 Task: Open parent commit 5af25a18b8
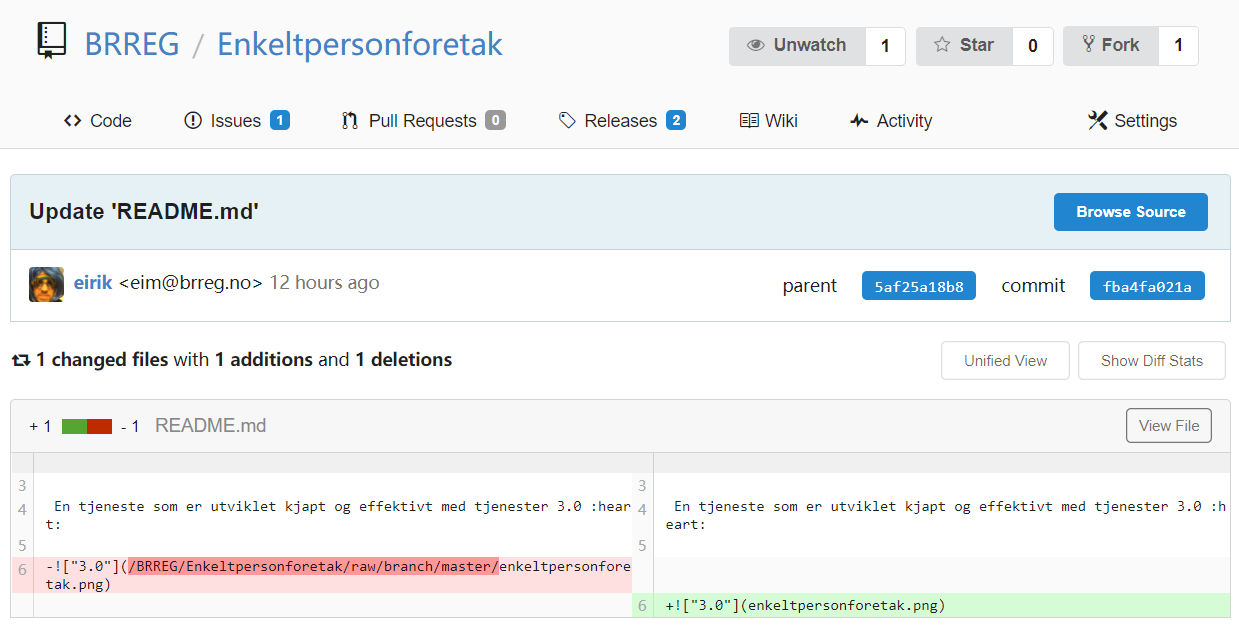pyautogui.click(x=919, y=286)
